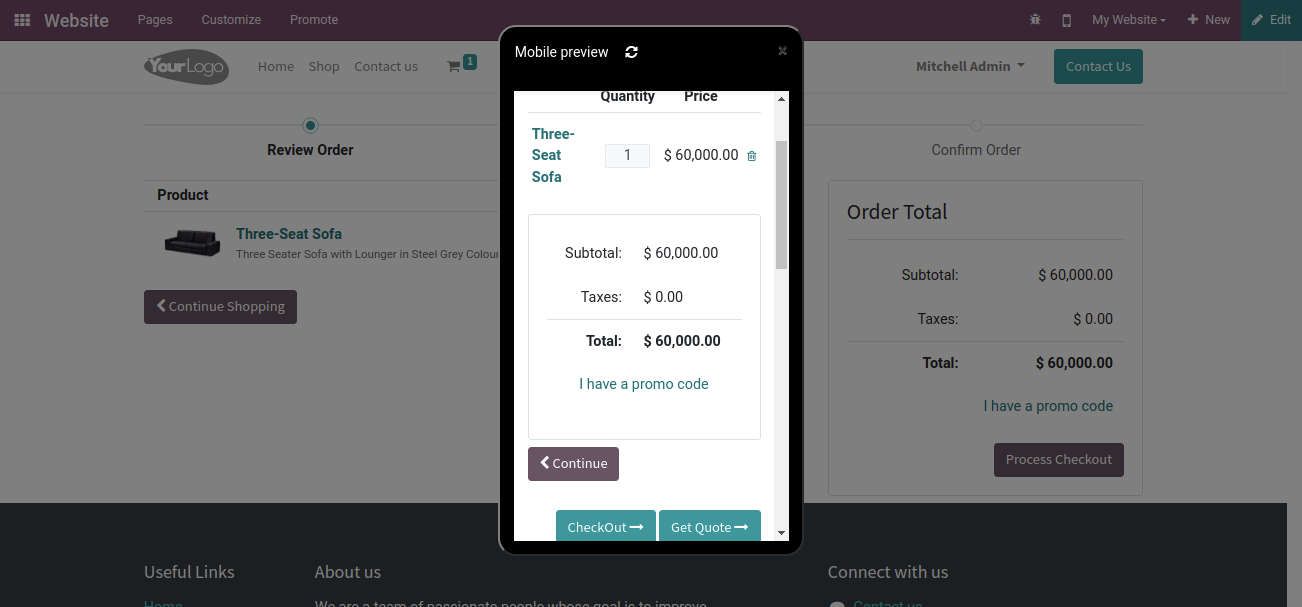Select the Review Order step marker
This screenshot has height=607, width=1302.
click(310, 125)
